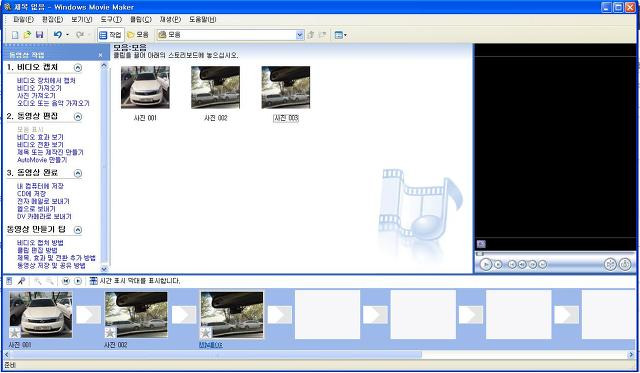Click the preview Split Clip button
The image size is (640, 373).
(x=610, y=264)
